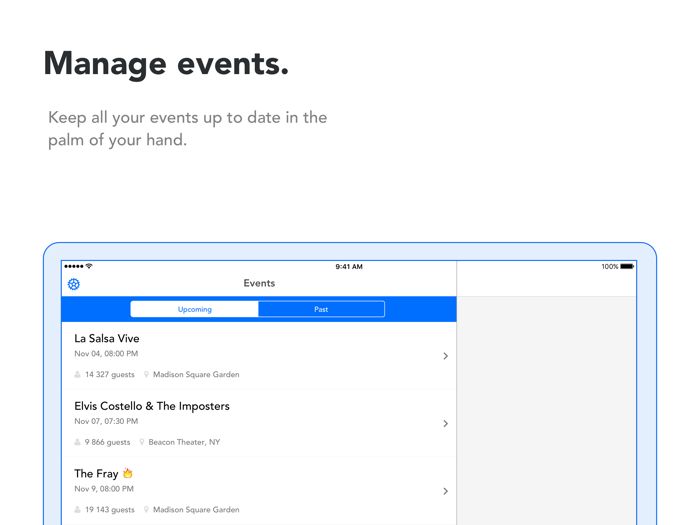This screenshot has width=700, height=525.
Task: Select the La Salsa Vive title
Action: pos(107,338)
